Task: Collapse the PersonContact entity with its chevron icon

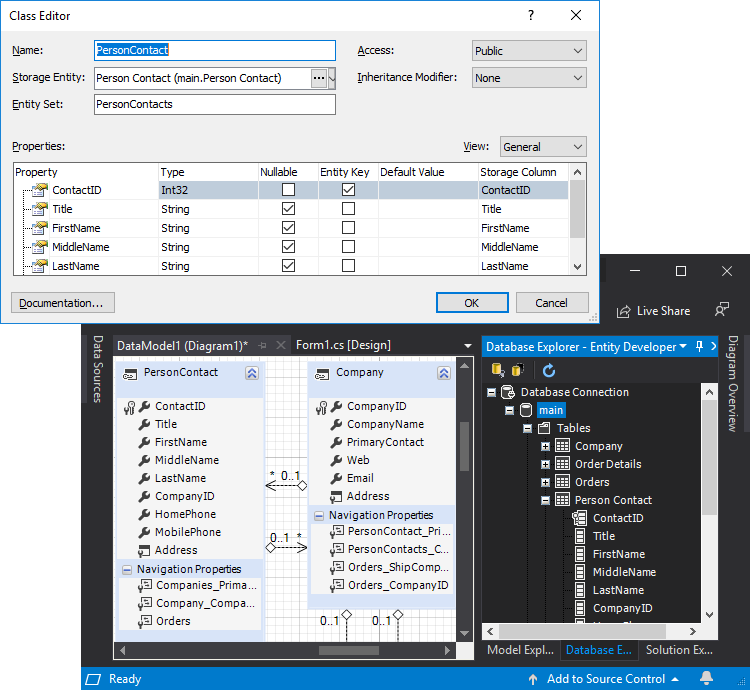Action: (252, 373)
